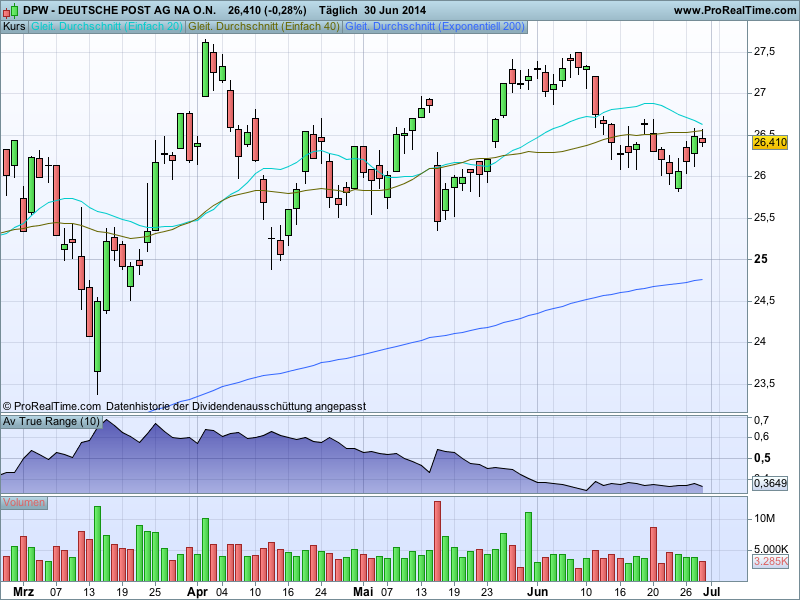Click the 27 price axis label
The width and height of the screenshot is (800, 600).
coord(760,93)
